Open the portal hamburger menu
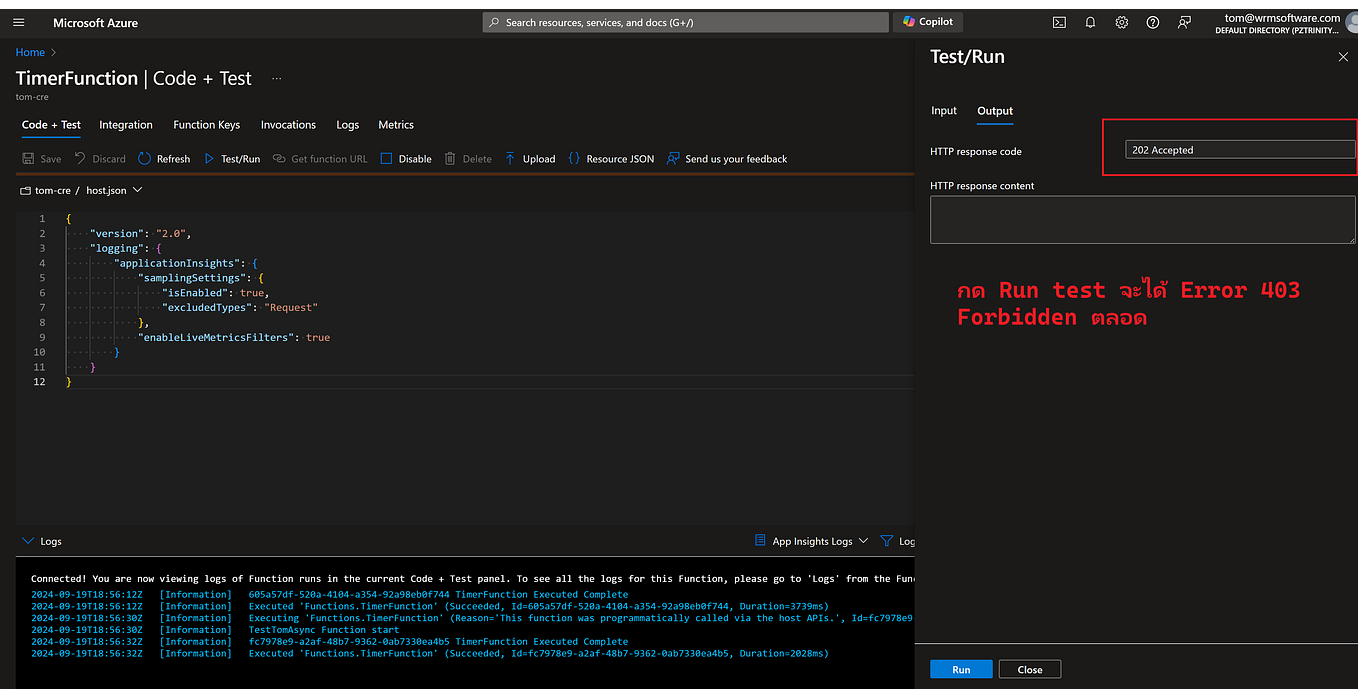The image size is (1358, 689). [18, 22]
